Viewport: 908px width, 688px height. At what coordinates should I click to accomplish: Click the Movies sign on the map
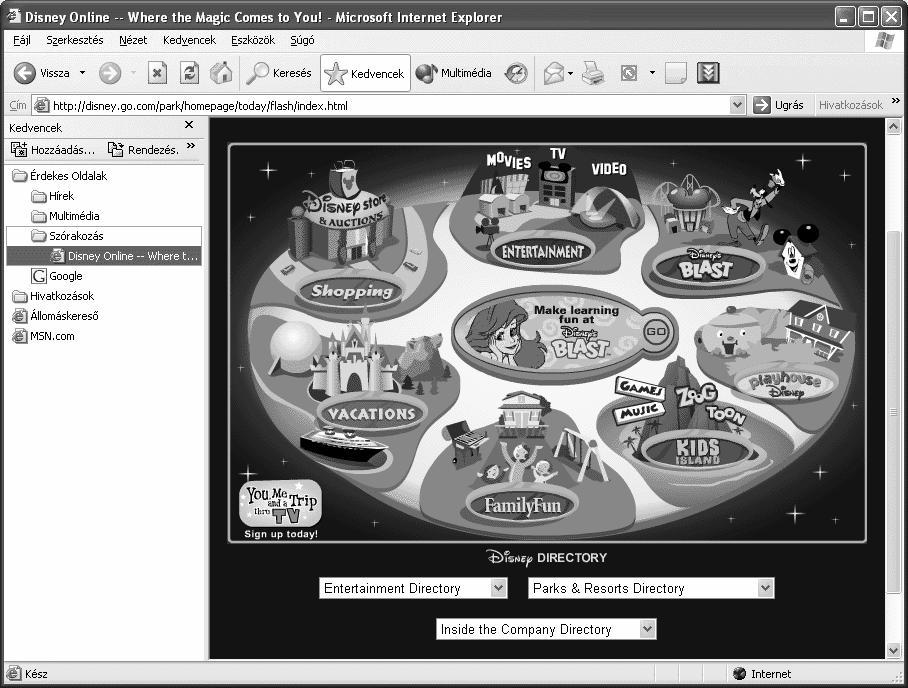click(508, 160)
